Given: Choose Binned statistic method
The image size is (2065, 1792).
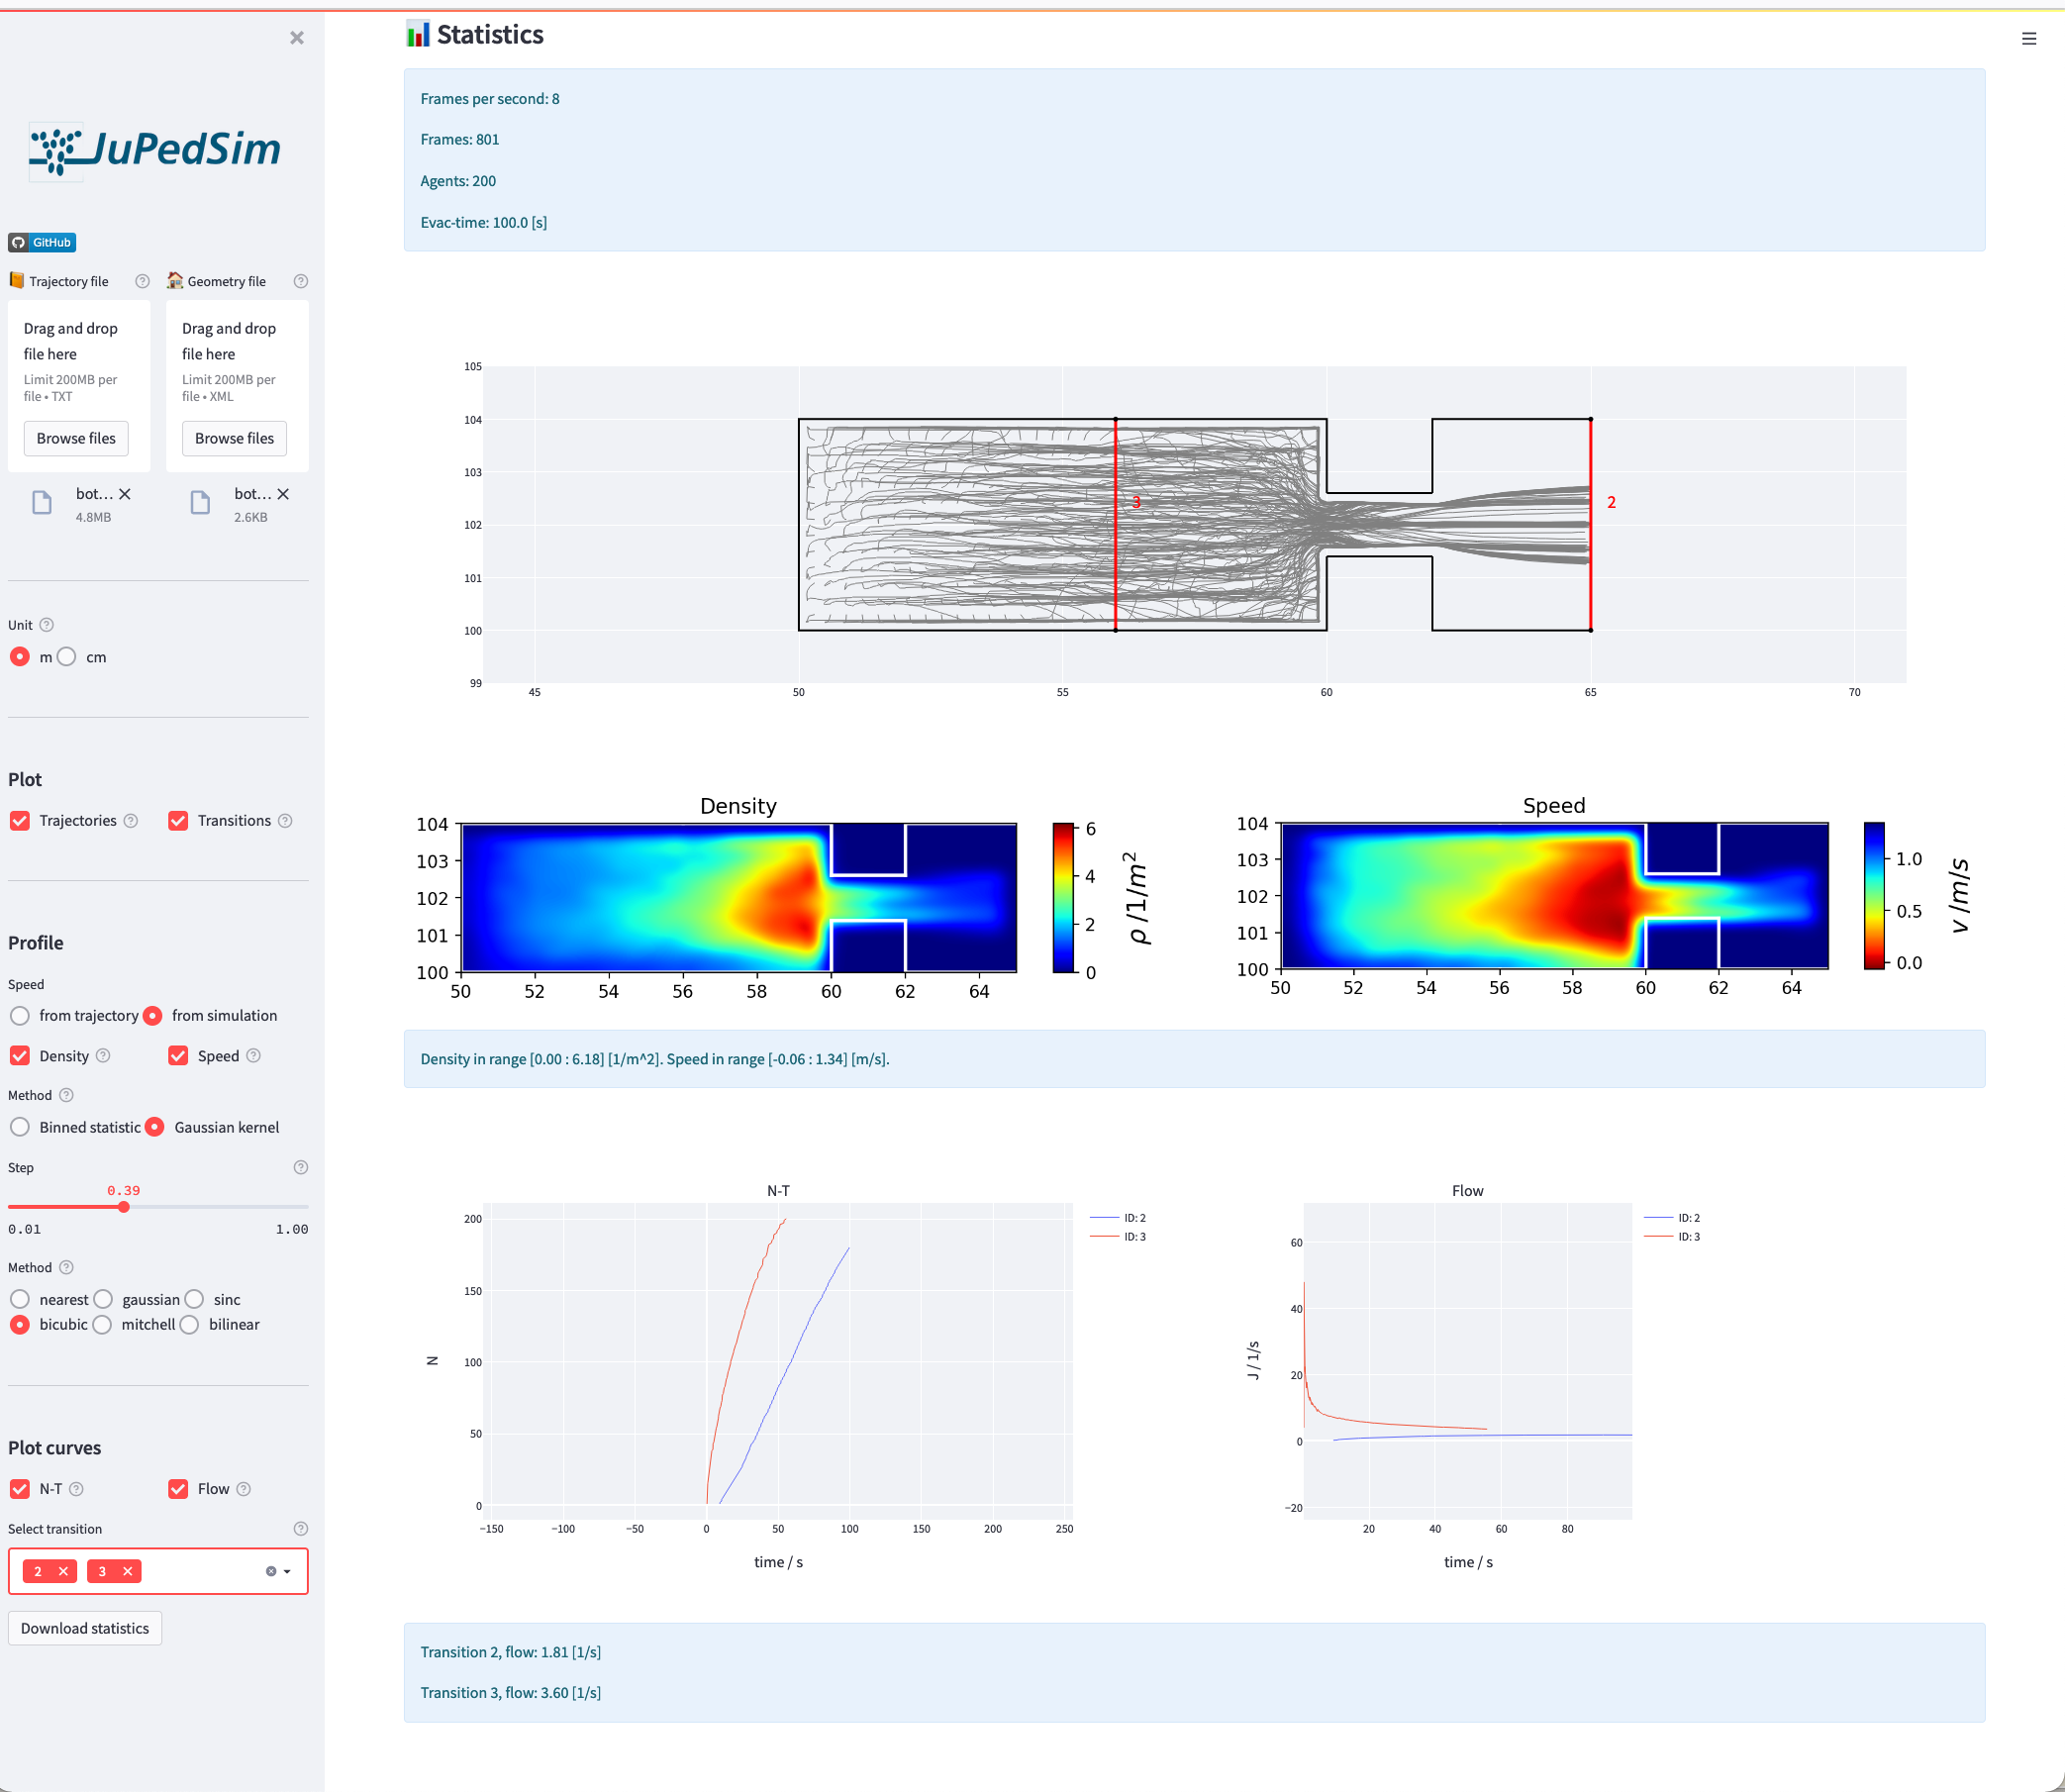Looking at the screenshot, I should pyautogui.click(x=20, y=1127).
